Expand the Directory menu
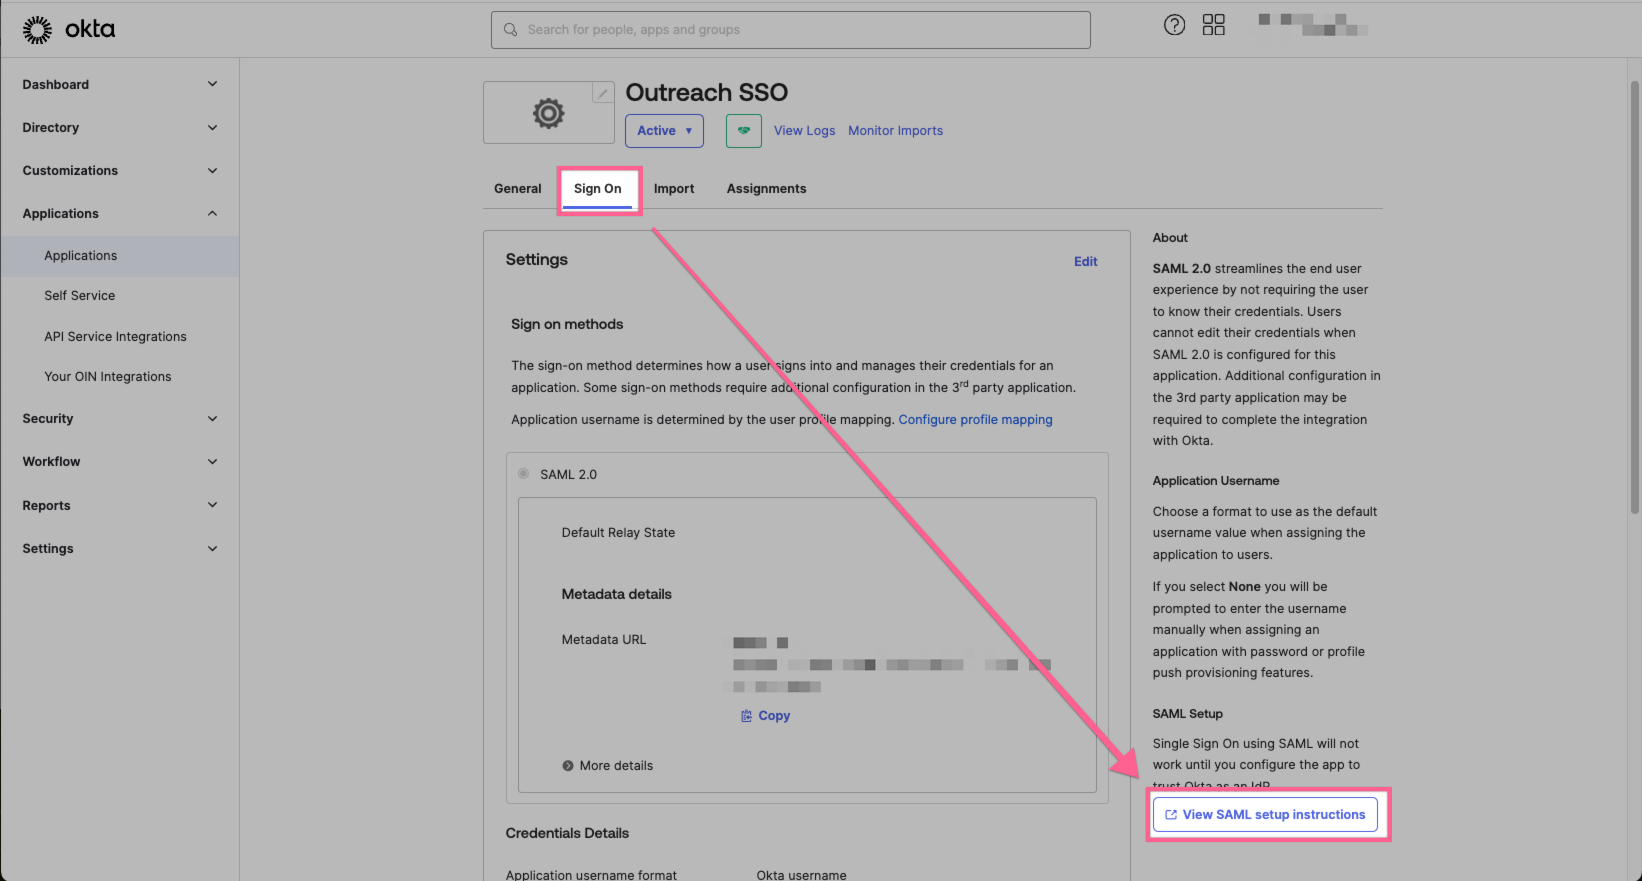Viewport: 1642px width, 881px height. 120,128
